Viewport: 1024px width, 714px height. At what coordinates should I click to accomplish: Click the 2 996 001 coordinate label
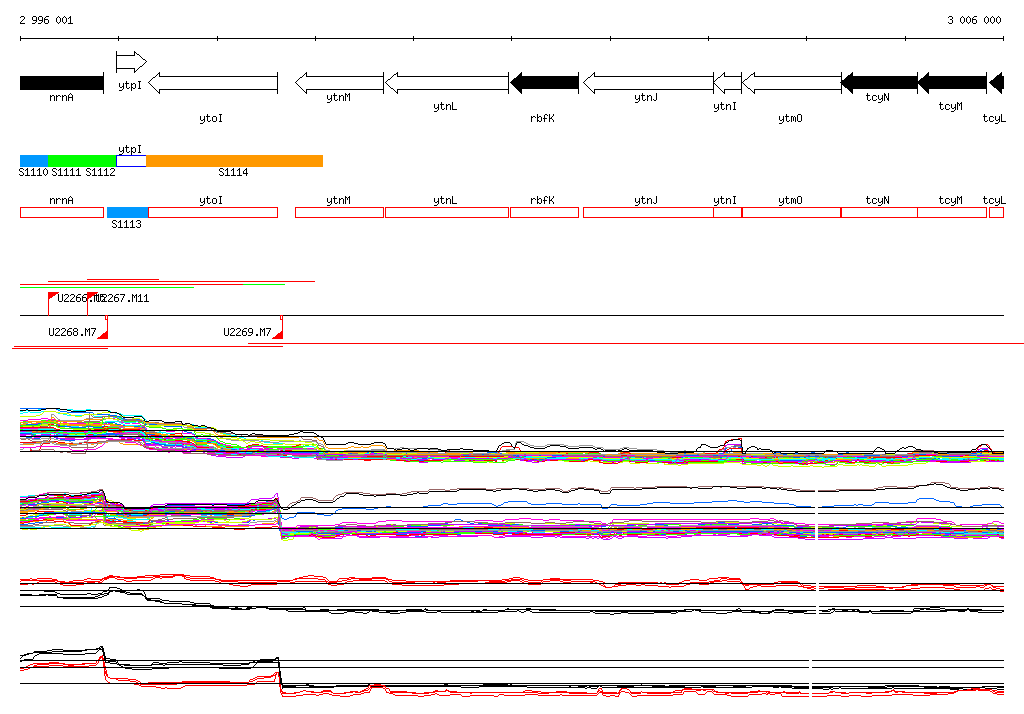[46, 20]
